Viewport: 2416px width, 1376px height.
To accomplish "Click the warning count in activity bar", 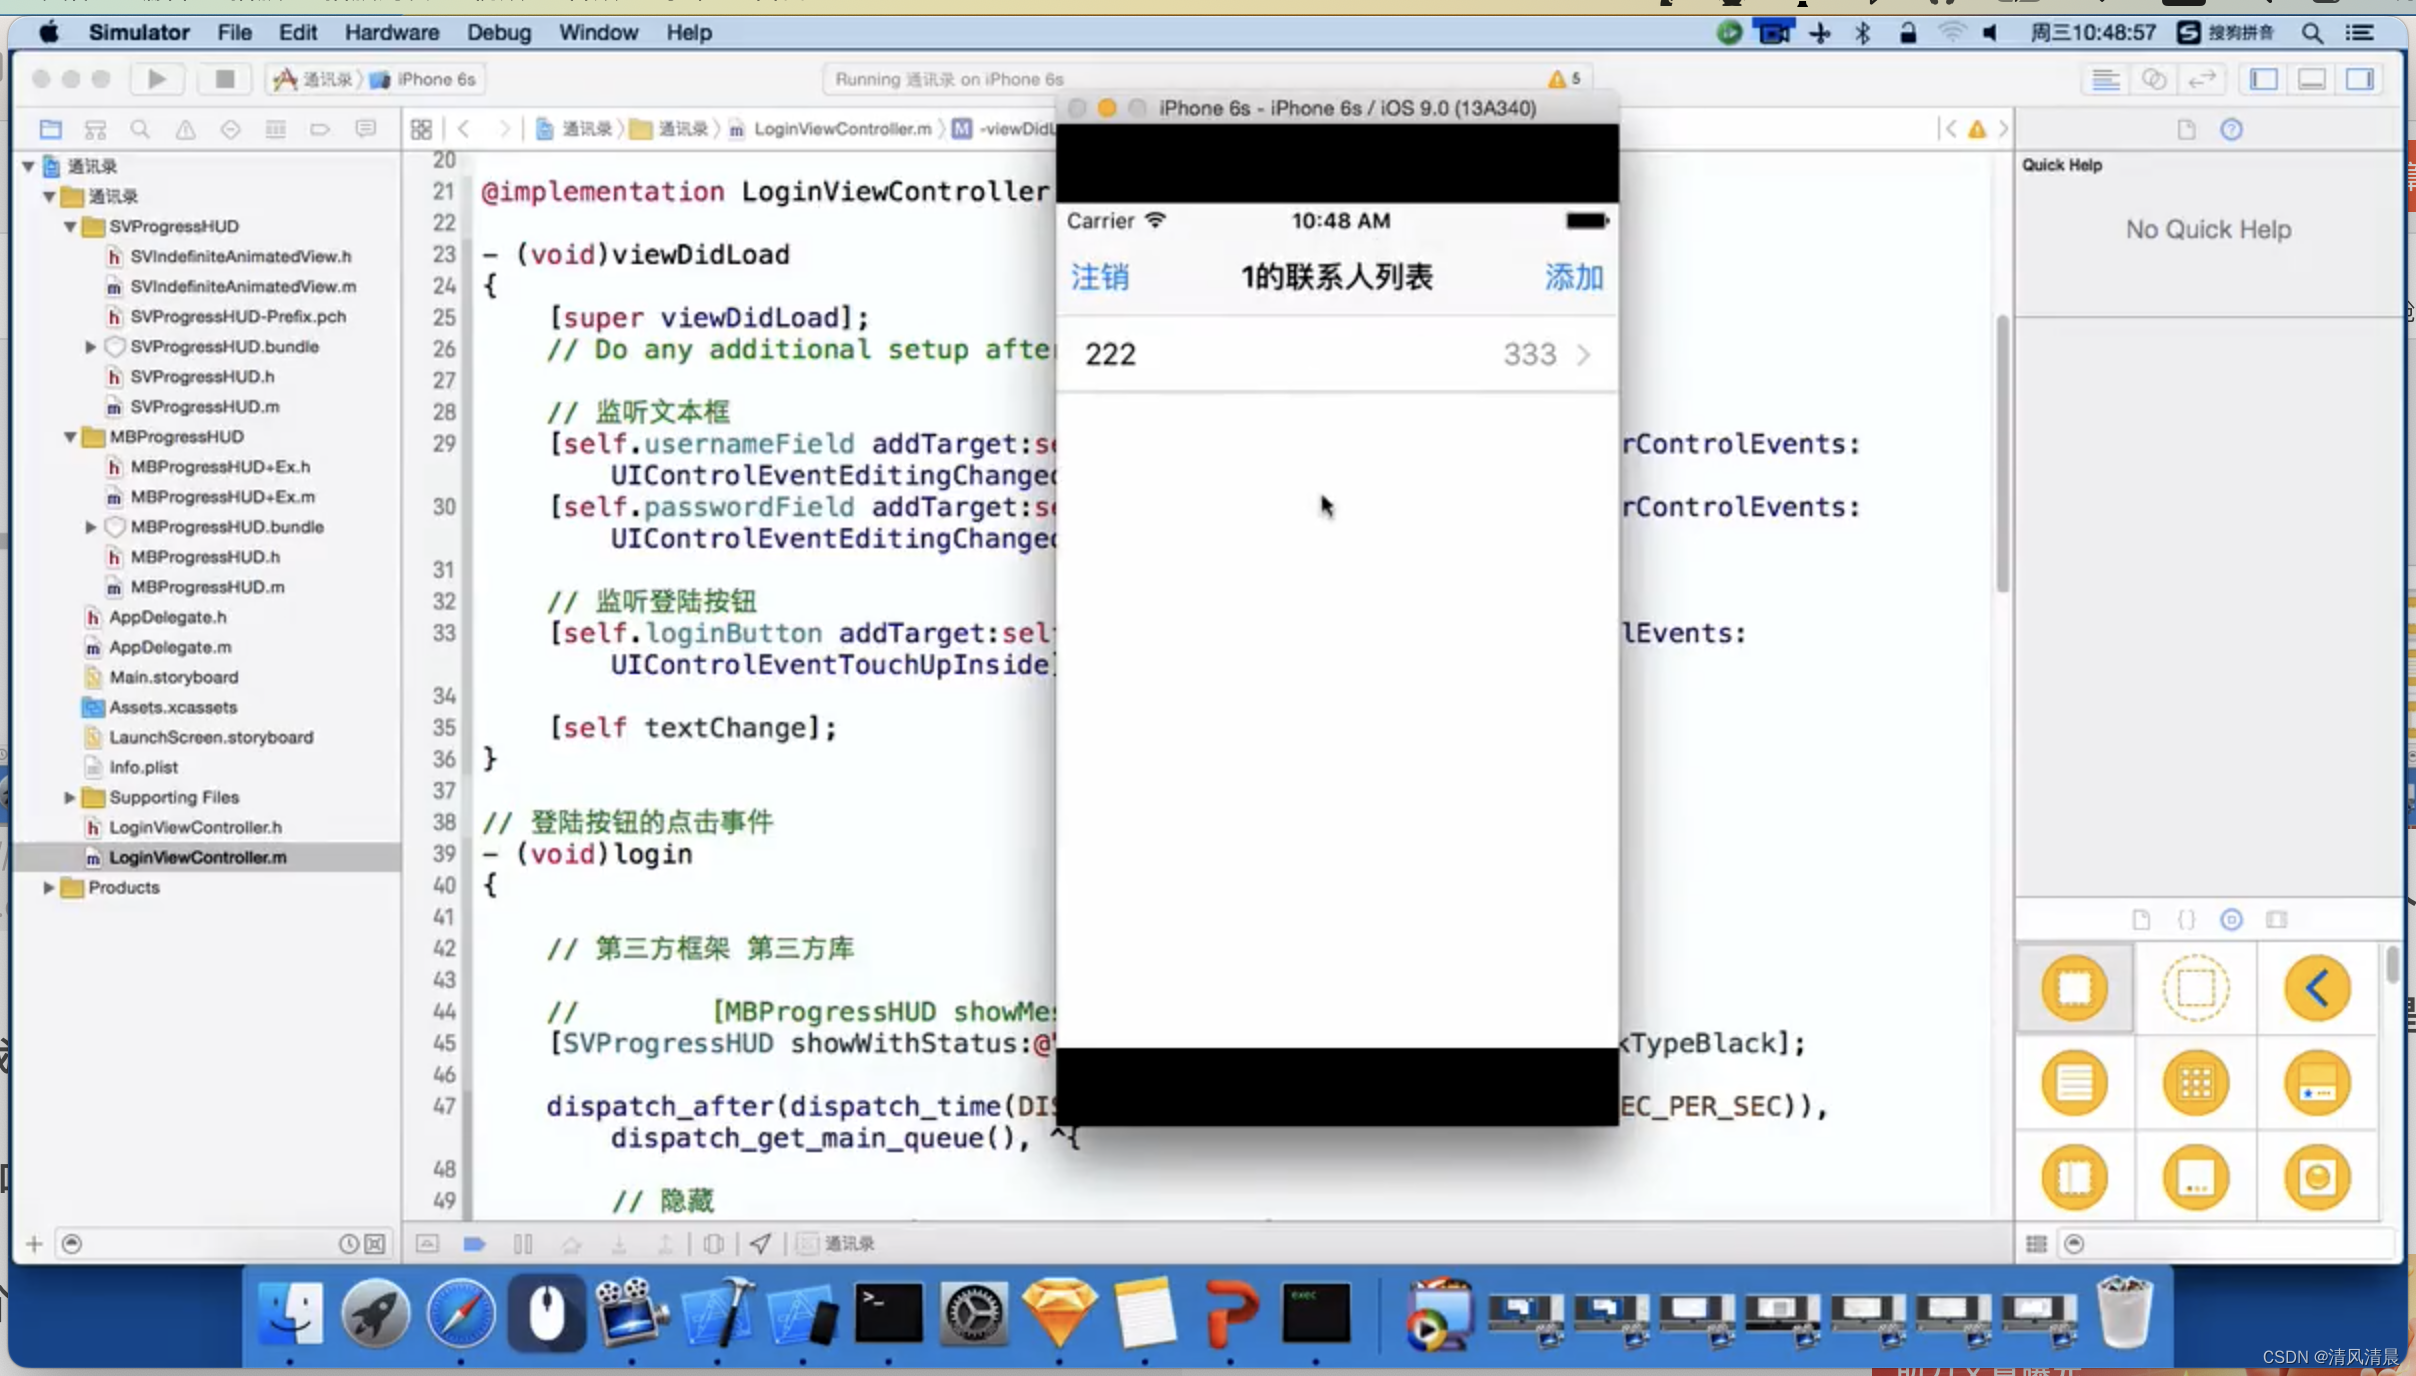I will point(1565,79).
